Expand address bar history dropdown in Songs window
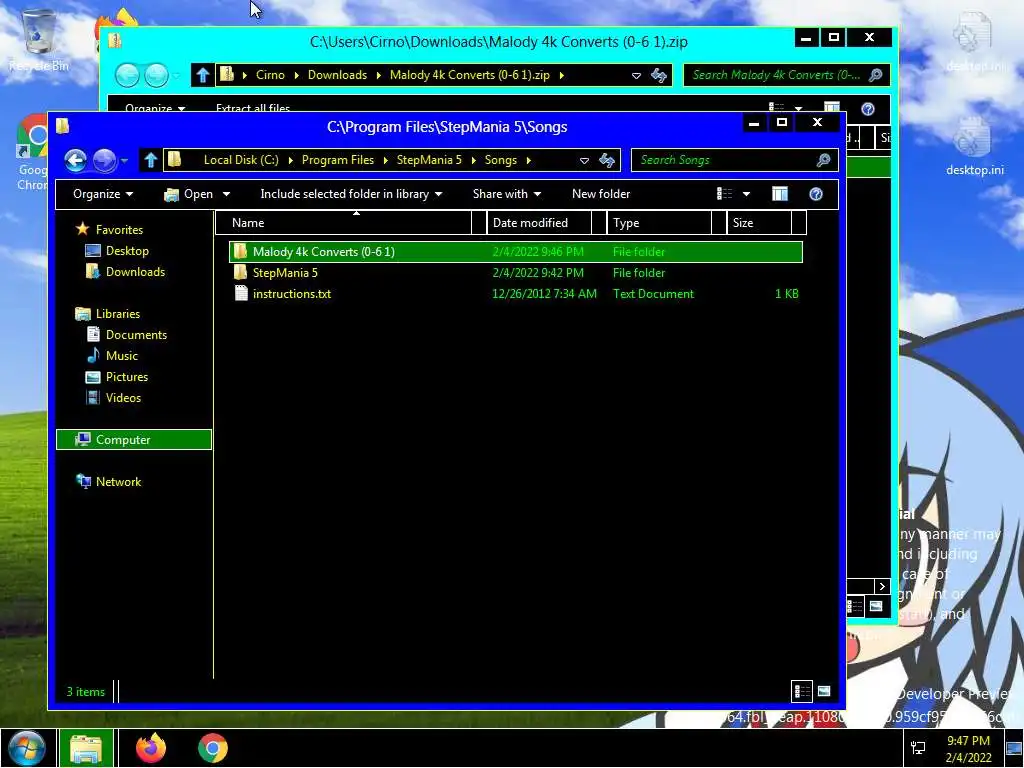Screen dimensions: 1024x768 coord(584,161)
